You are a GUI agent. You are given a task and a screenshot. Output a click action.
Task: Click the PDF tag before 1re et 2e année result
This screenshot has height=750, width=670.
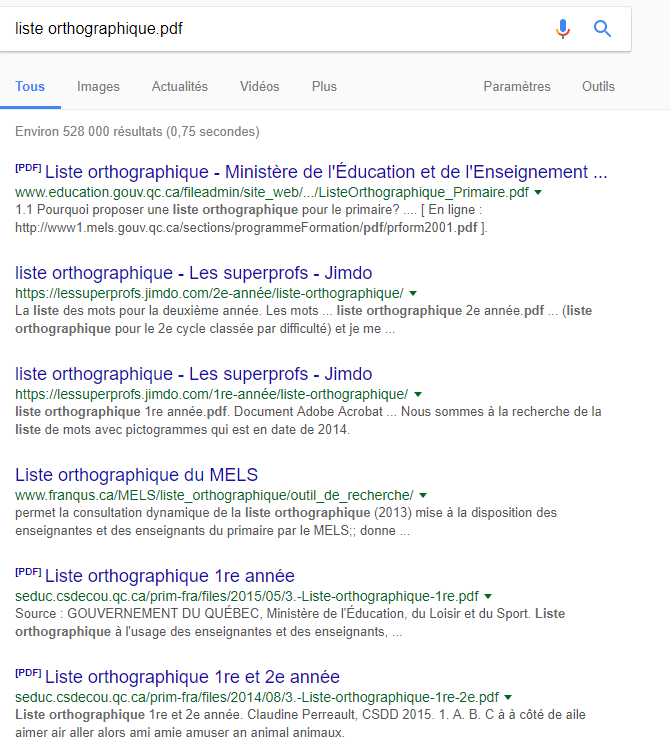(x=28, y=673)
